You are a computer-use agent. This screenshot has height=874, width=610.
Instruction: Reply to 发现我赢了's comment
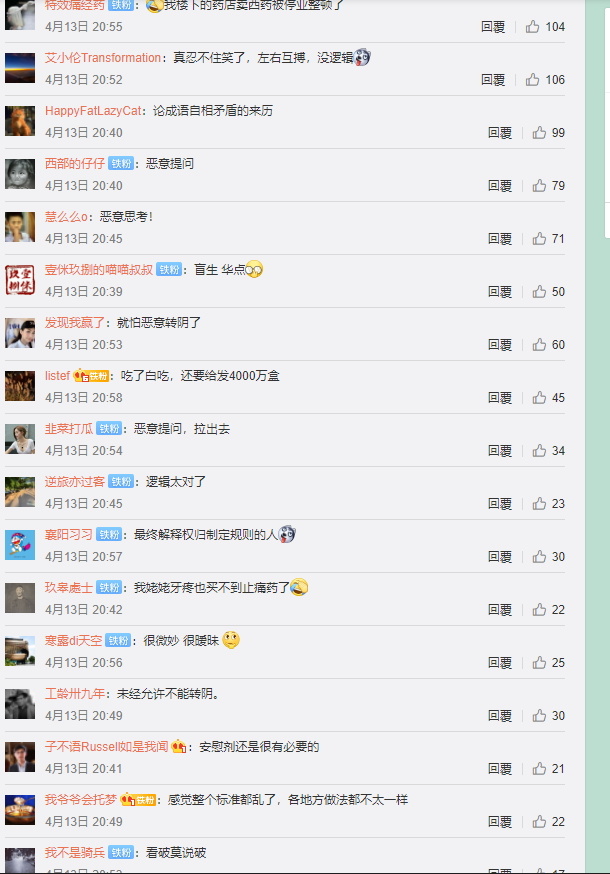coord(500,344)
